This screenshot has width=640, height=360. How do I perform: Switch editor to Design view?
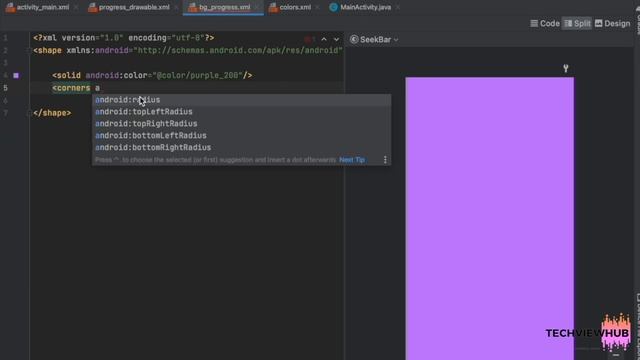(612, 24)
